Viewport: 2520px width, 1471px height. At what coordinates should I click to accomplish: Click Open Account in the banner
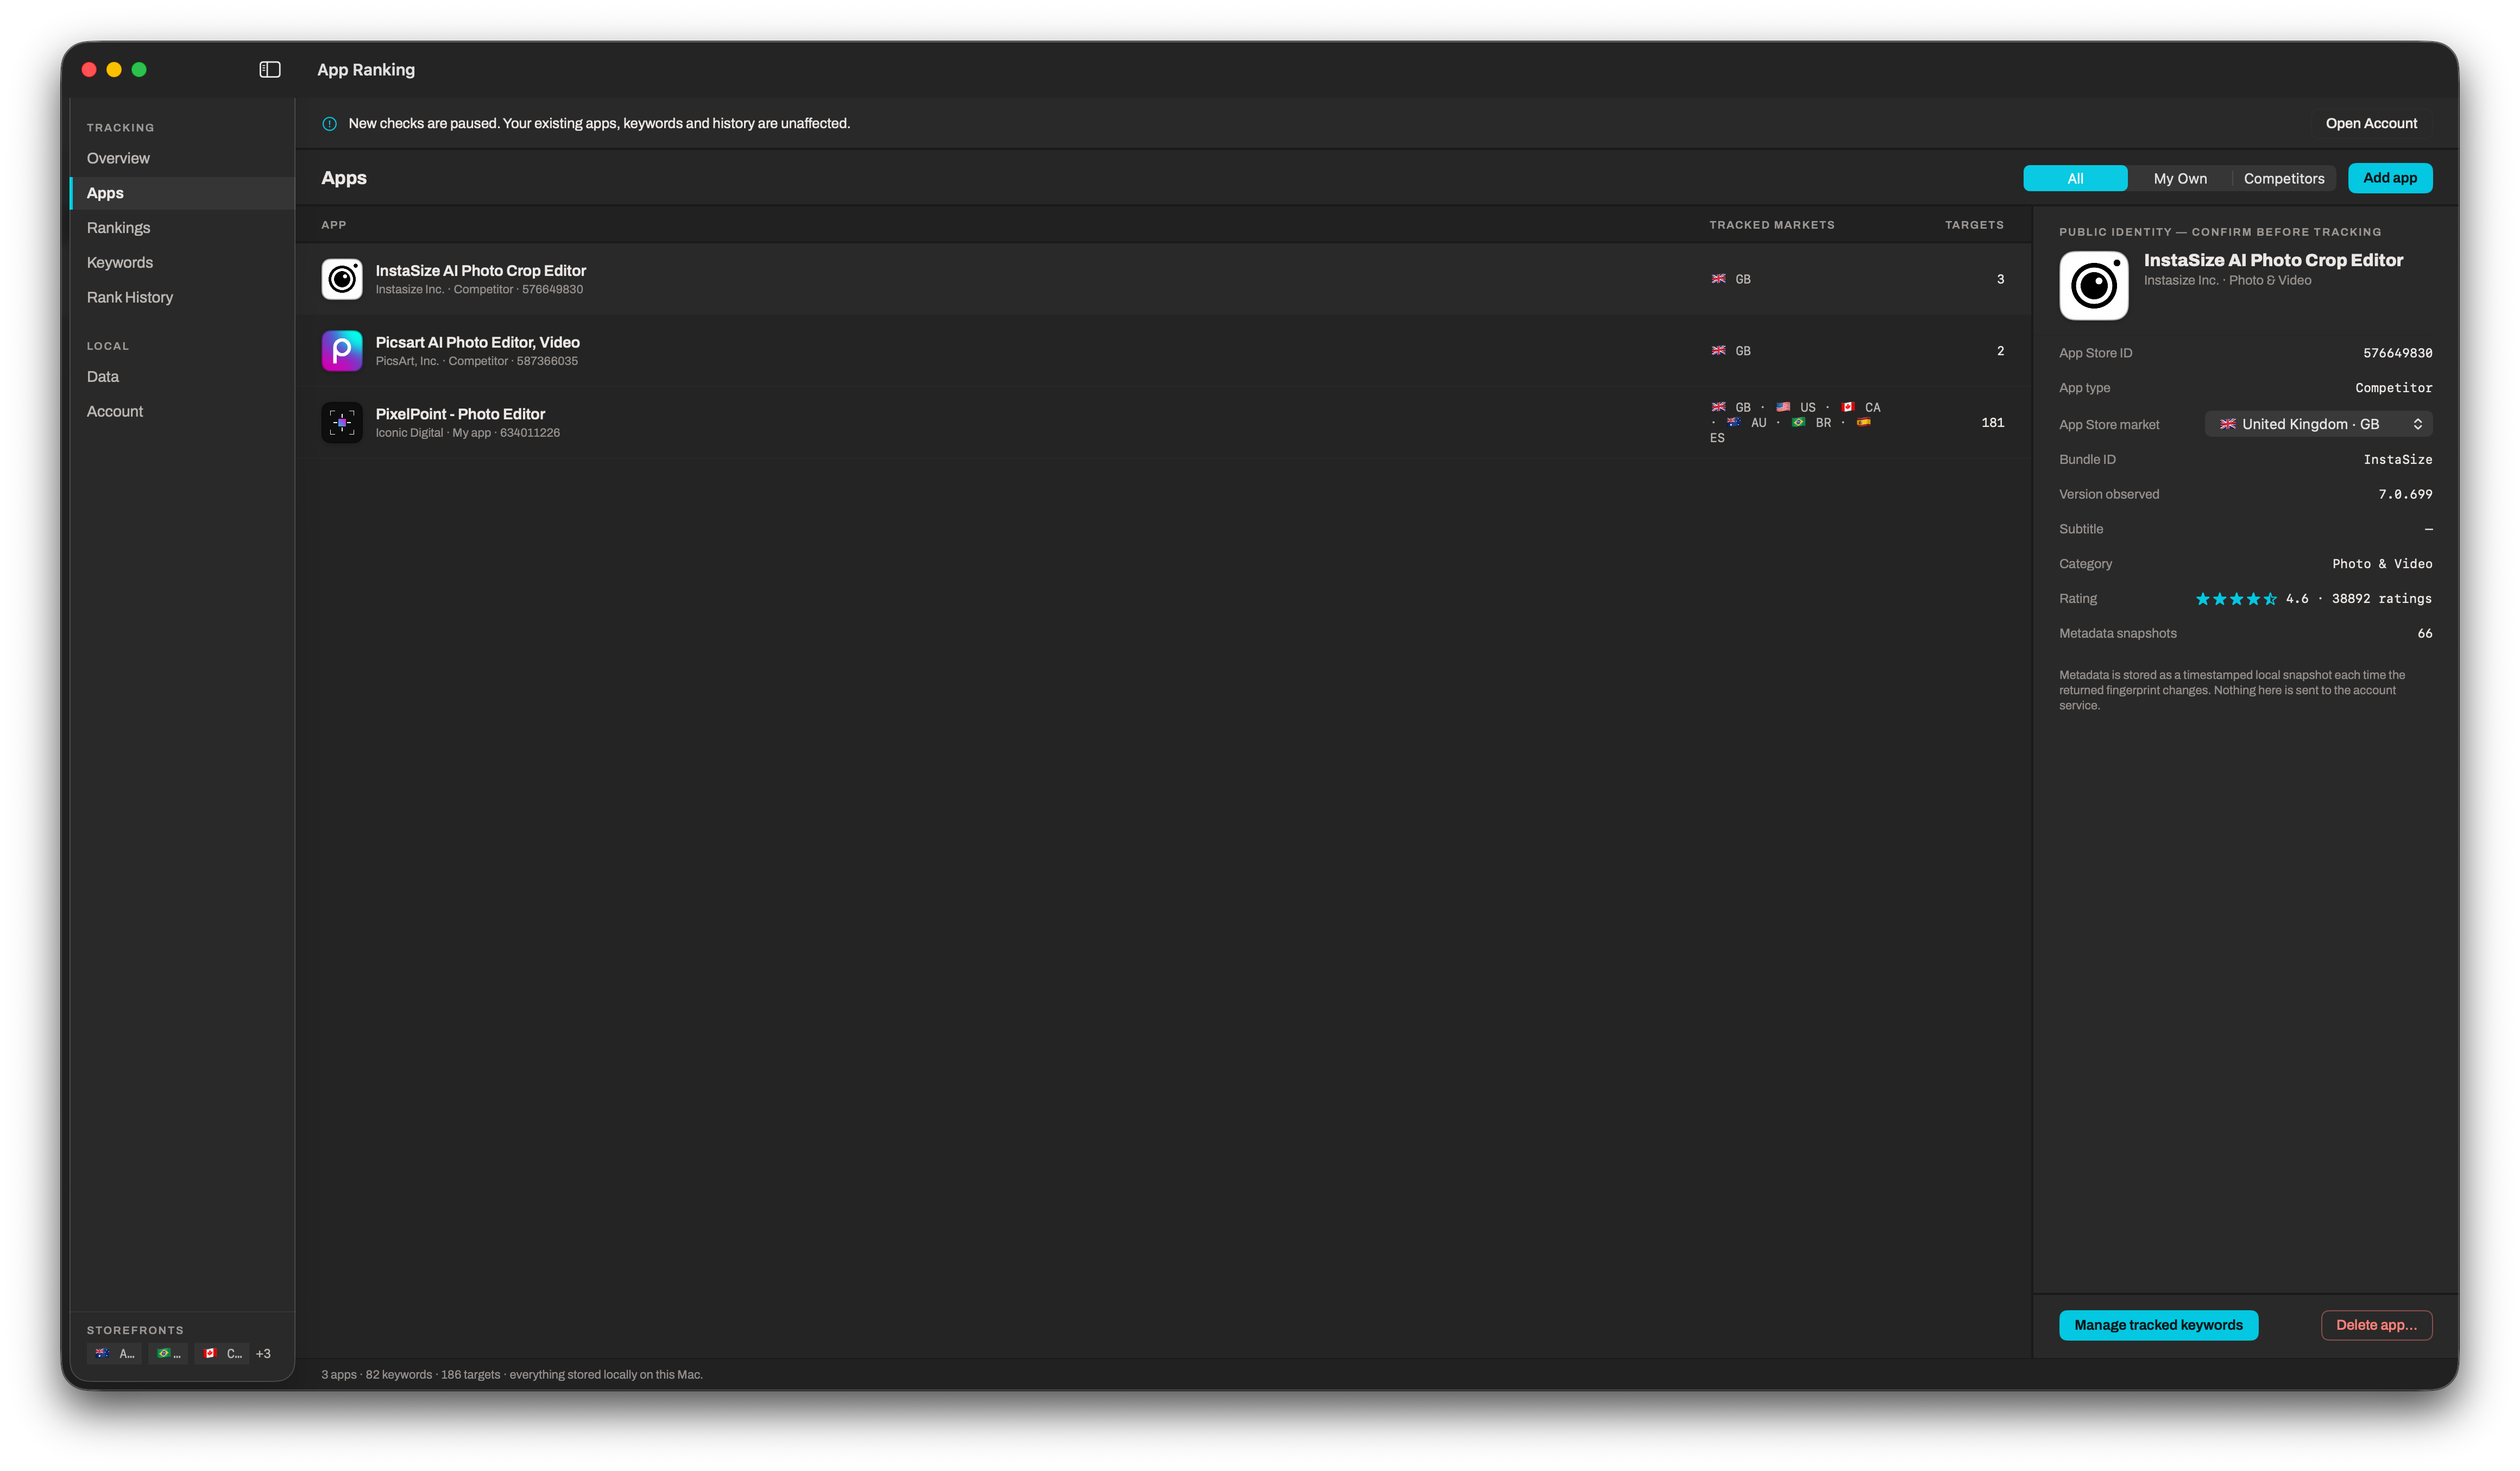pos(2371,124)
